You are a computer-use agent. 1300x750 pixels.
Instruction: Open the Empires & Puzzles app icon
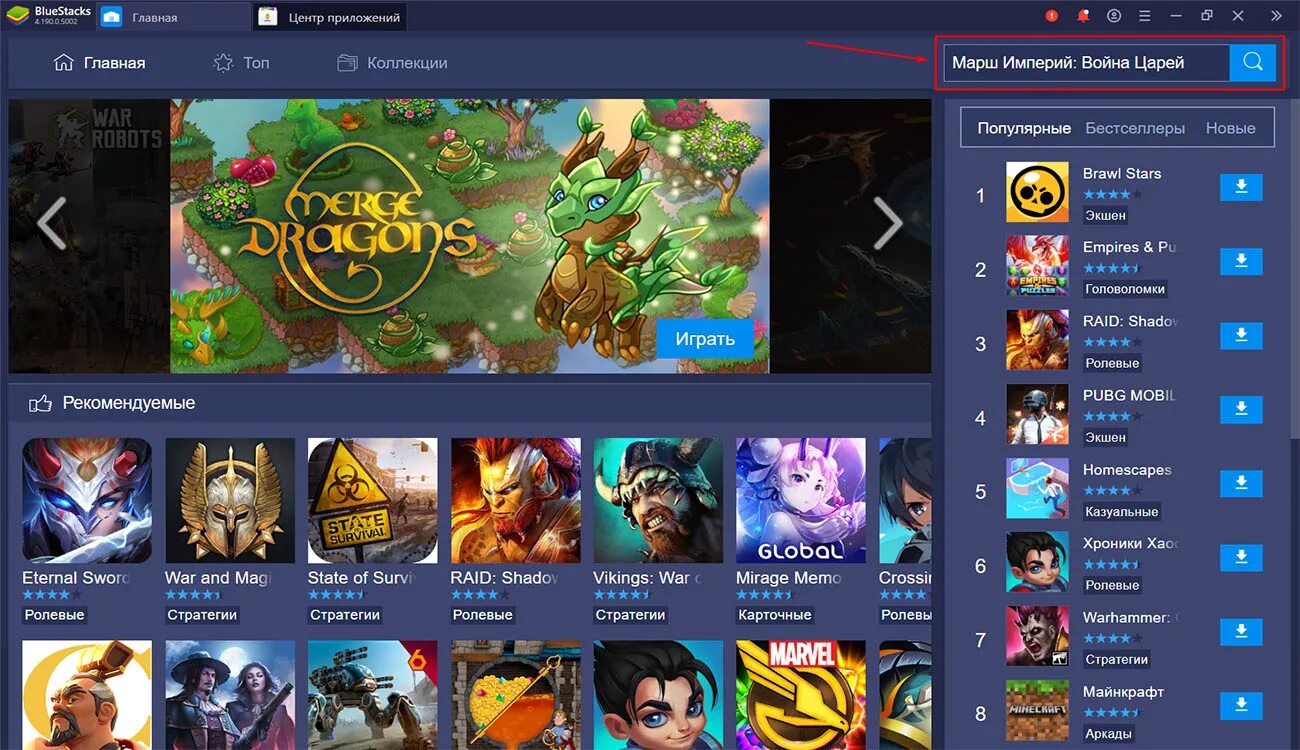(1037, 266)
